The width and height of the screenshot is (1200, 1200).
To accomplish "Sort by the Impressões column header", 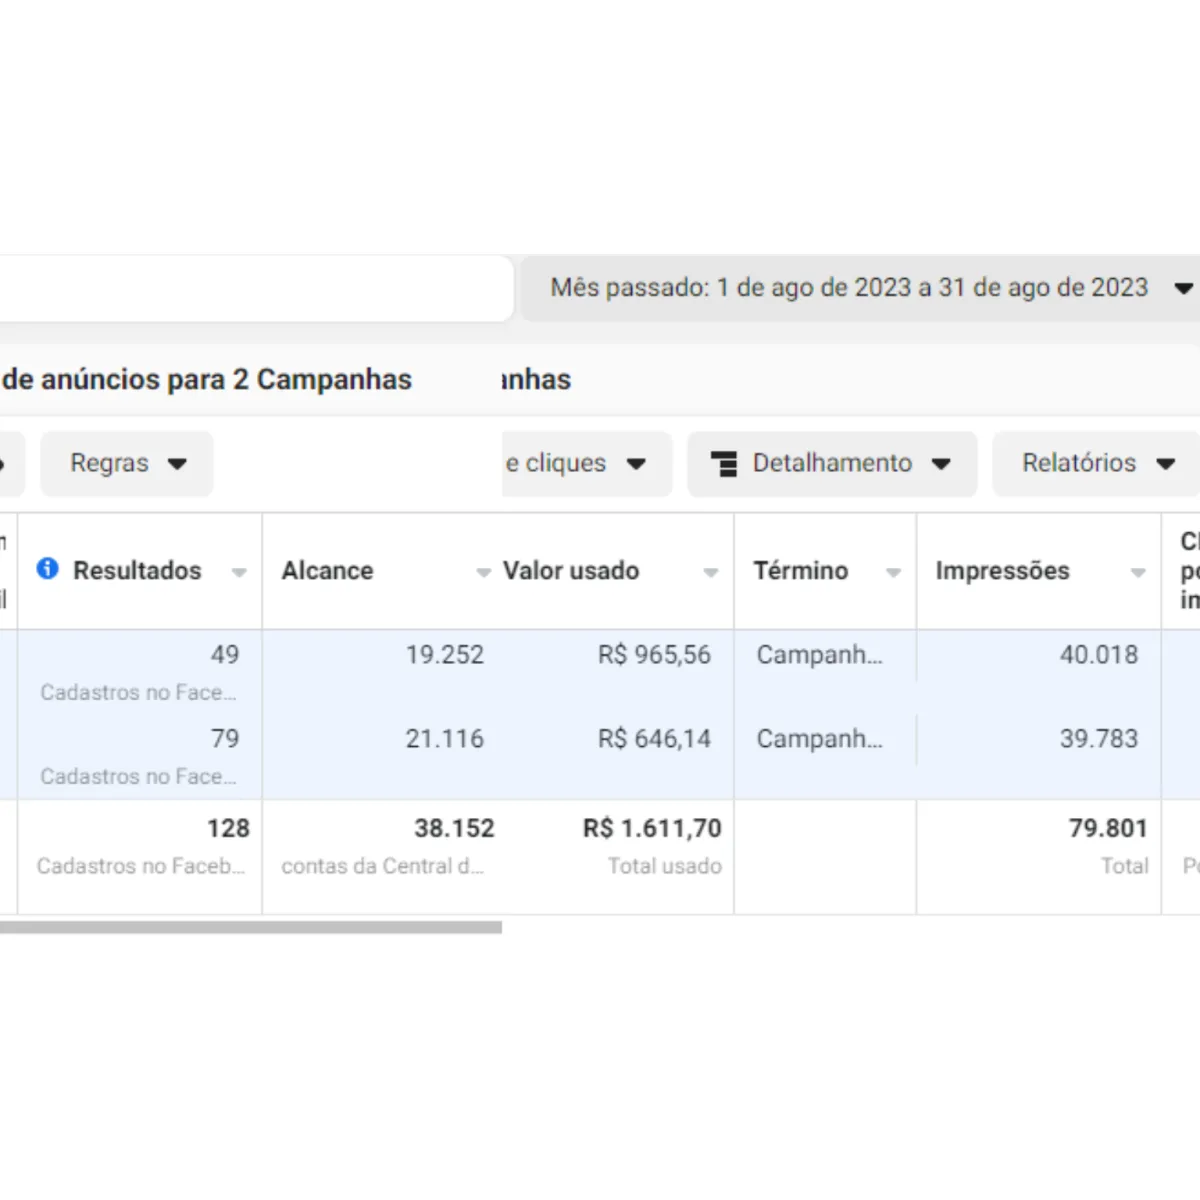I will pyautogui.click(x=1002, y=570).
